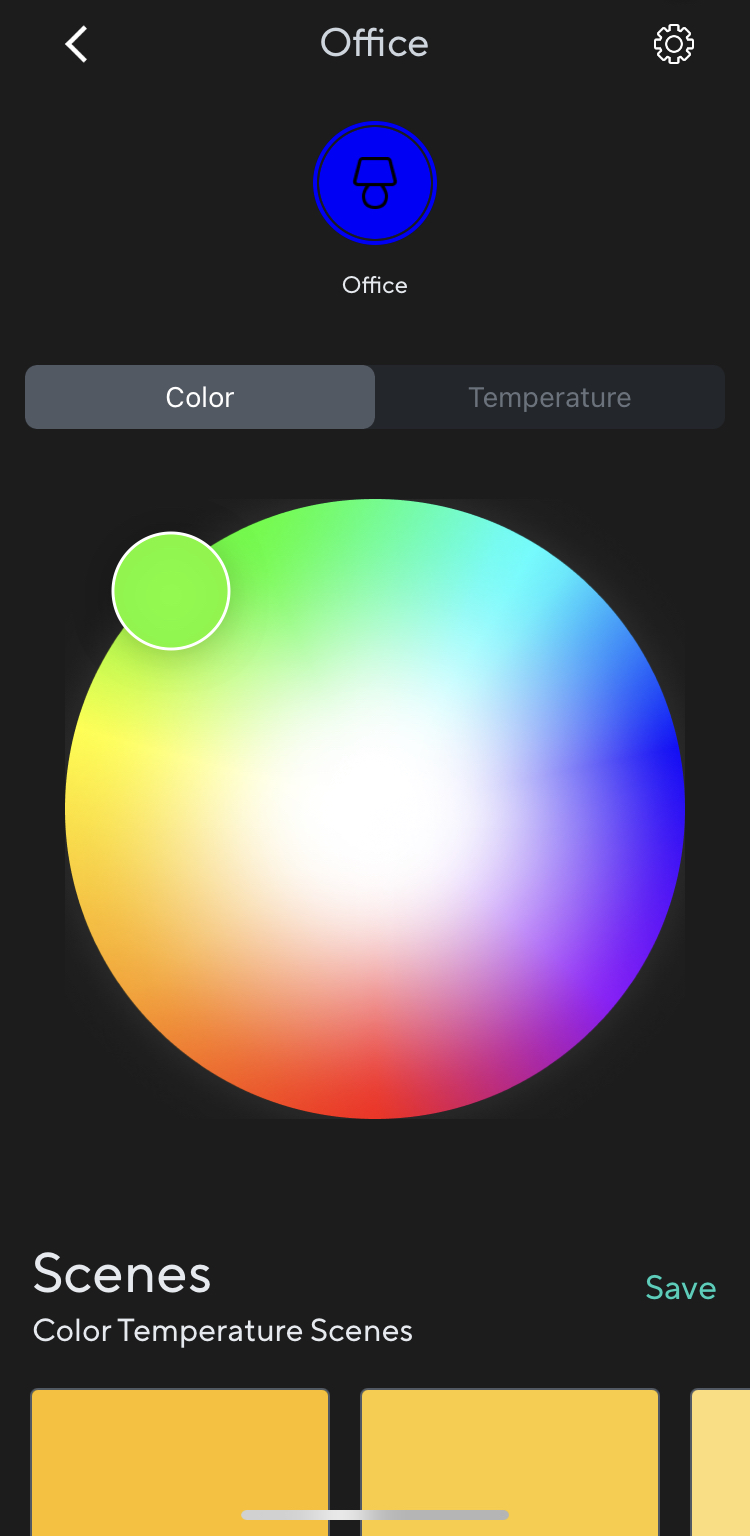Tap the Office label under lamp icon

pos(375,285)
